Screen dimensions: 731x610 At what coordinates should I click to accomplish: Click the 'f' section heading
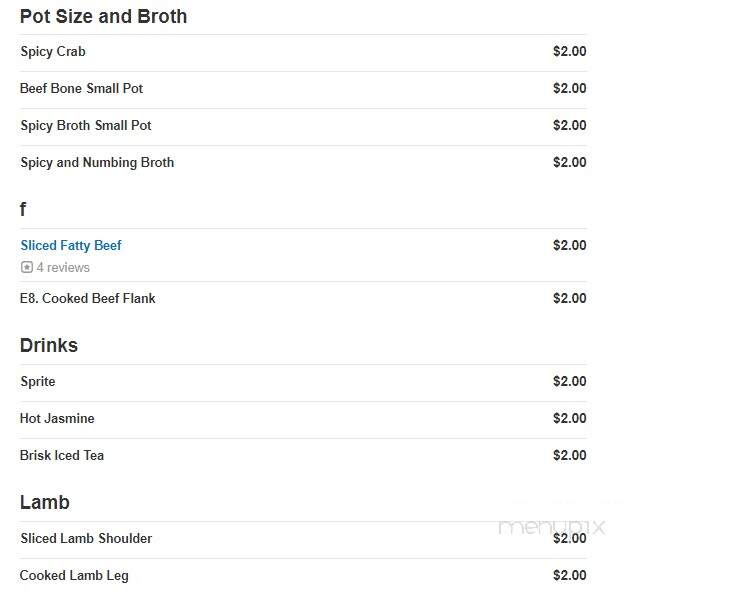coord(23,209)
